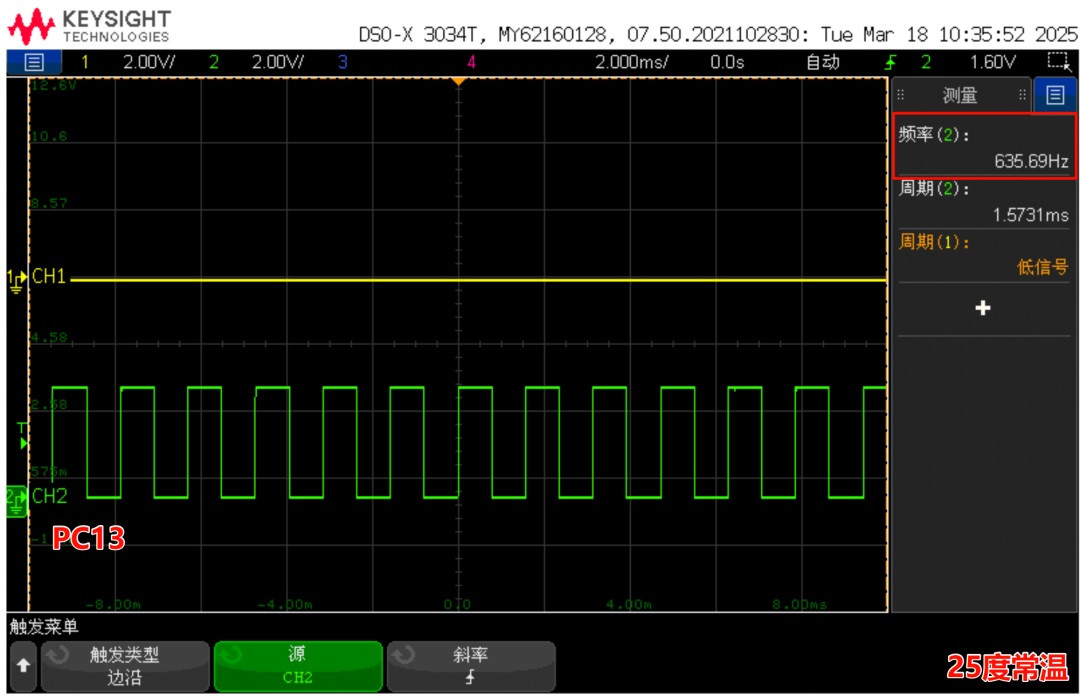Select the CH2 ground reference marker

pyautogui.click(x=16, y=497)
